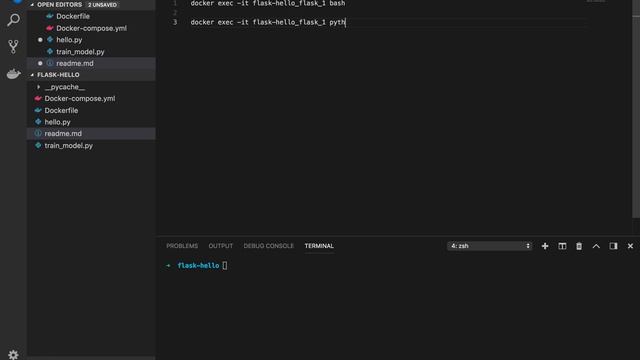This screenshot has height=360, width=640.
Task: Click editor line 1 docker exec bash
Action: pos(268,3)
